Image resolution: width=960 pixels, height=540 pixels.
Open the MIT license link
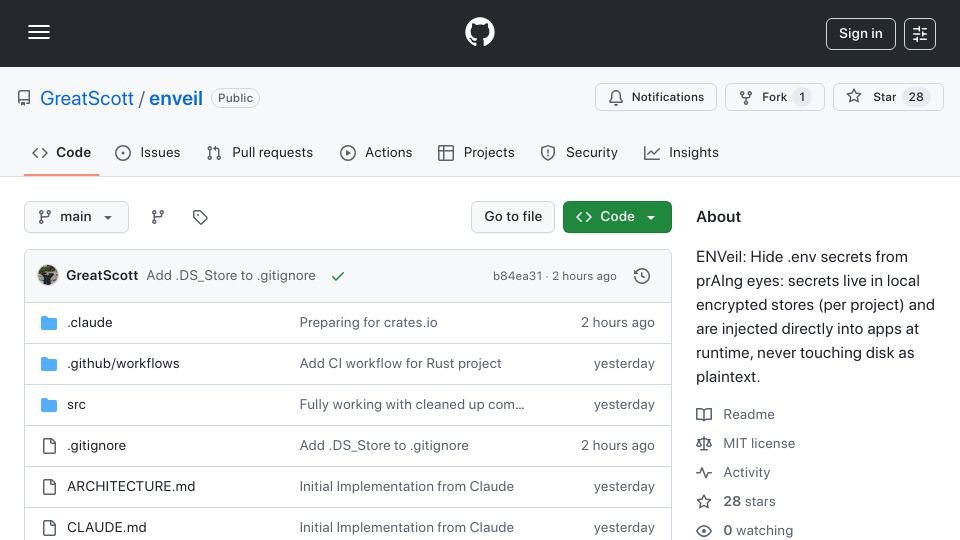click(x=759, y=443)
